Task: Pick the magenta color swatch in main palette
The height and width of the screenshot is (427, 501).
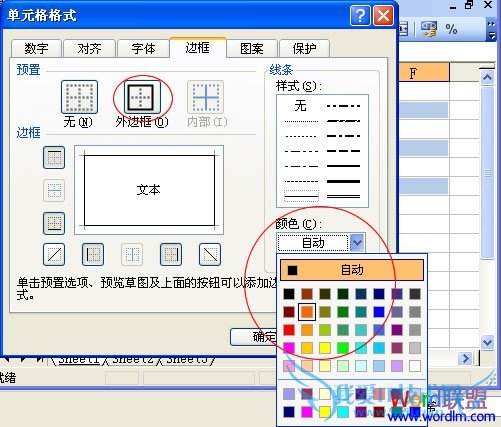Action: click(x=289, y=348)
